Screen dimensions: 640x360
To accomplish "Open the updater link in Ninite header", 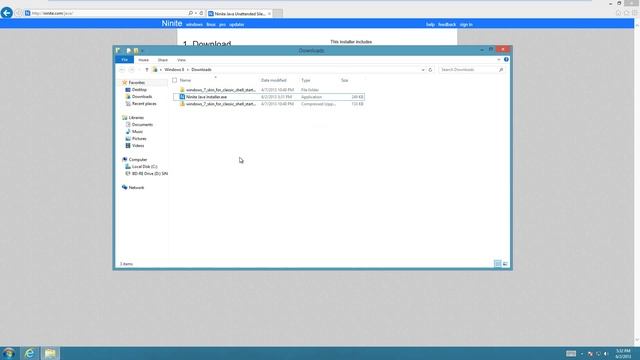I will tap(236, 24).
